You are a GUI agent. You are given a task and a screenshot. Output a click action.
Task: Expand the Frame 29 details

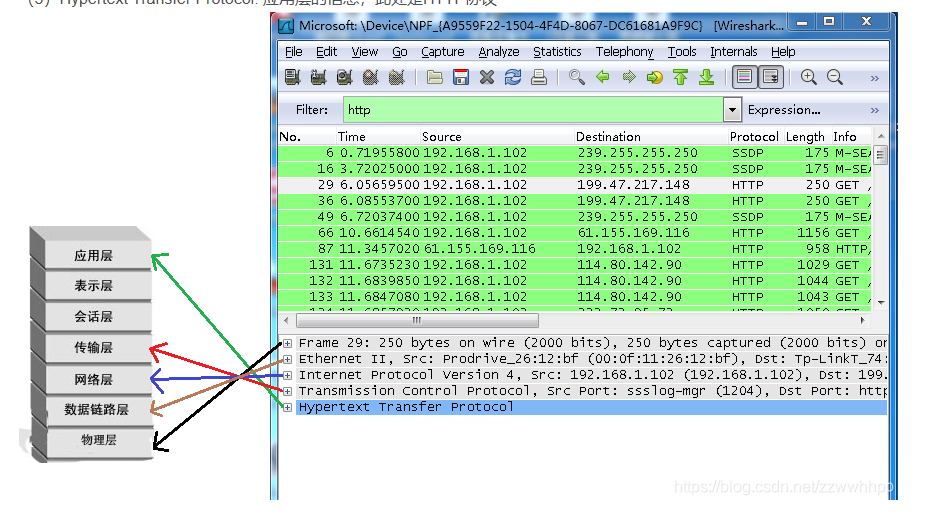coord(287,343)
